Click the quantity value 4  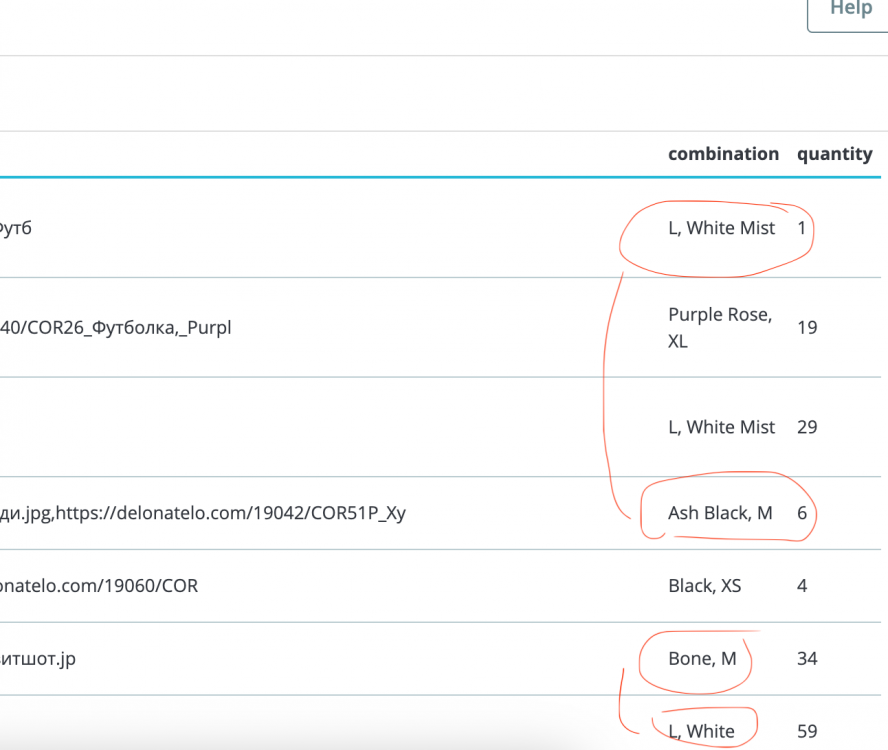pyautogui.click(x=802, y=586)
